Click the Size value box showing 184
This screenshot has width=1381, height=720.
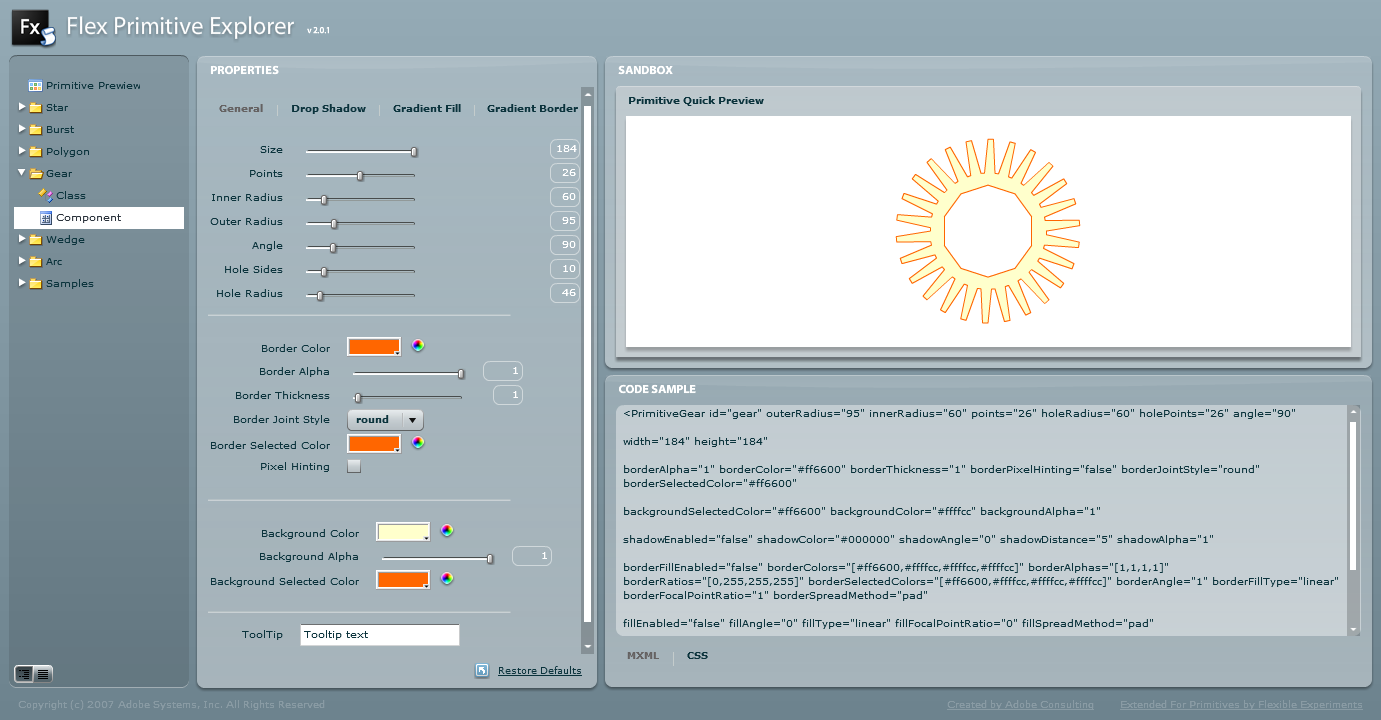(x=565, y=149)
